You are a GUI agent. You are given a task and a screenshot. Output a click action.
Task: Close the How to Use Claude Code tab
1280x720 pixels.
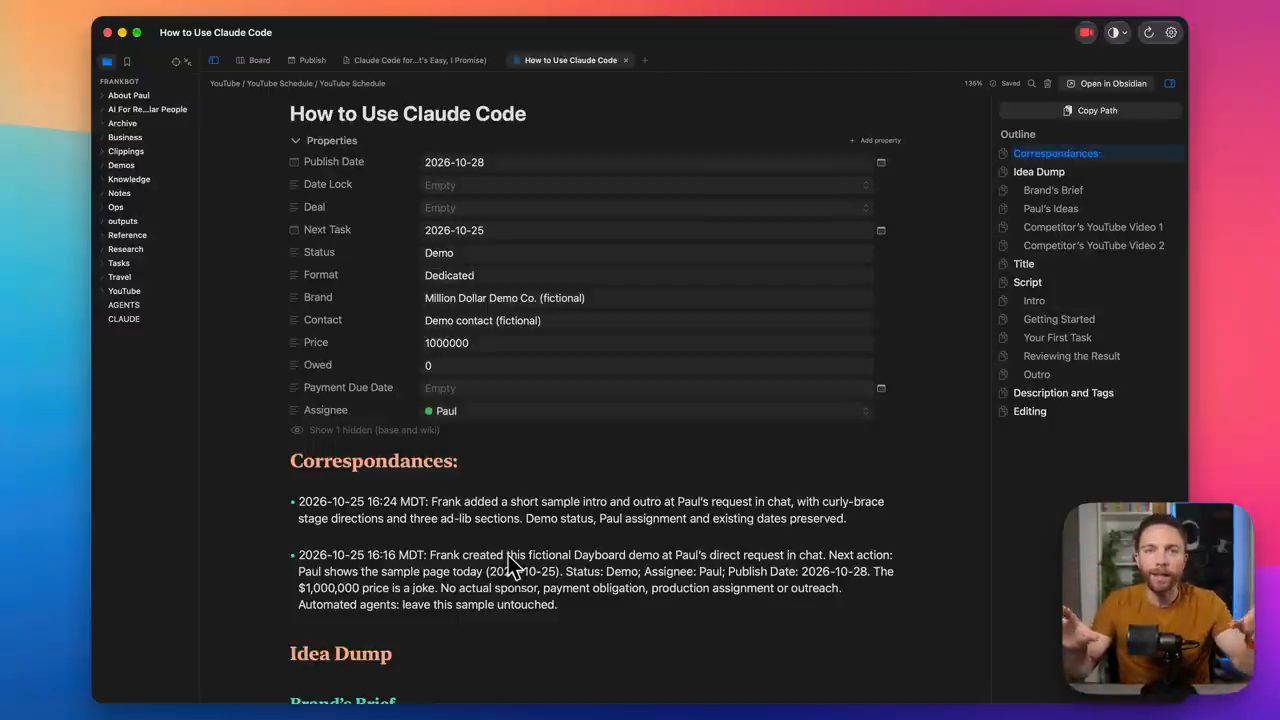[626, 60]
